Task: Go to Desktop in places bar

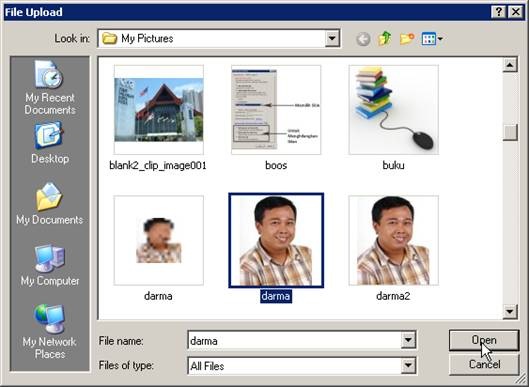Action: (x=50, y=143)
